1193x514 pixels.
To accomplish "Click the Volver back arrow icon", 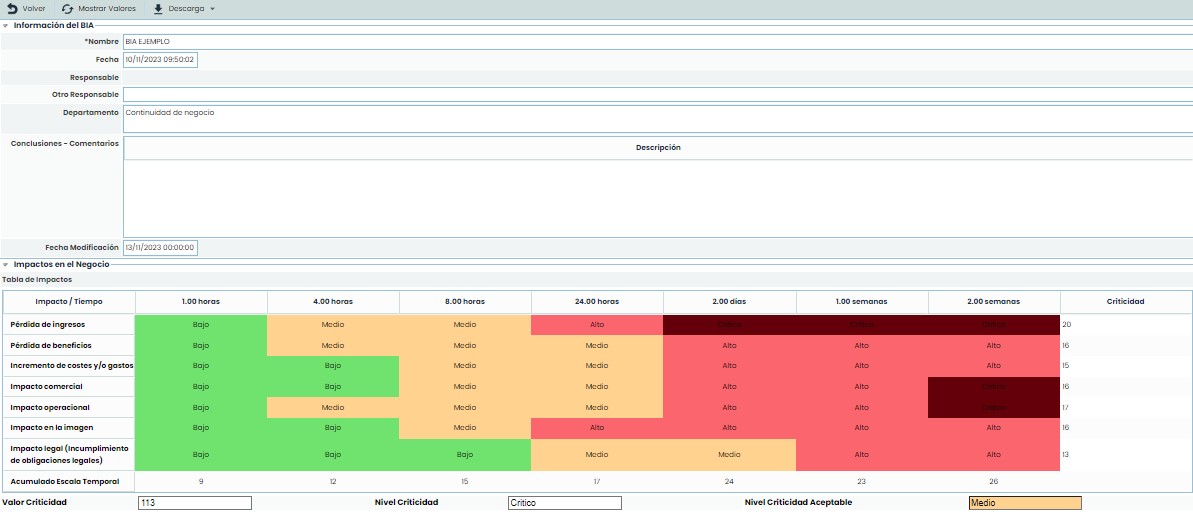I will click(12, 8).
